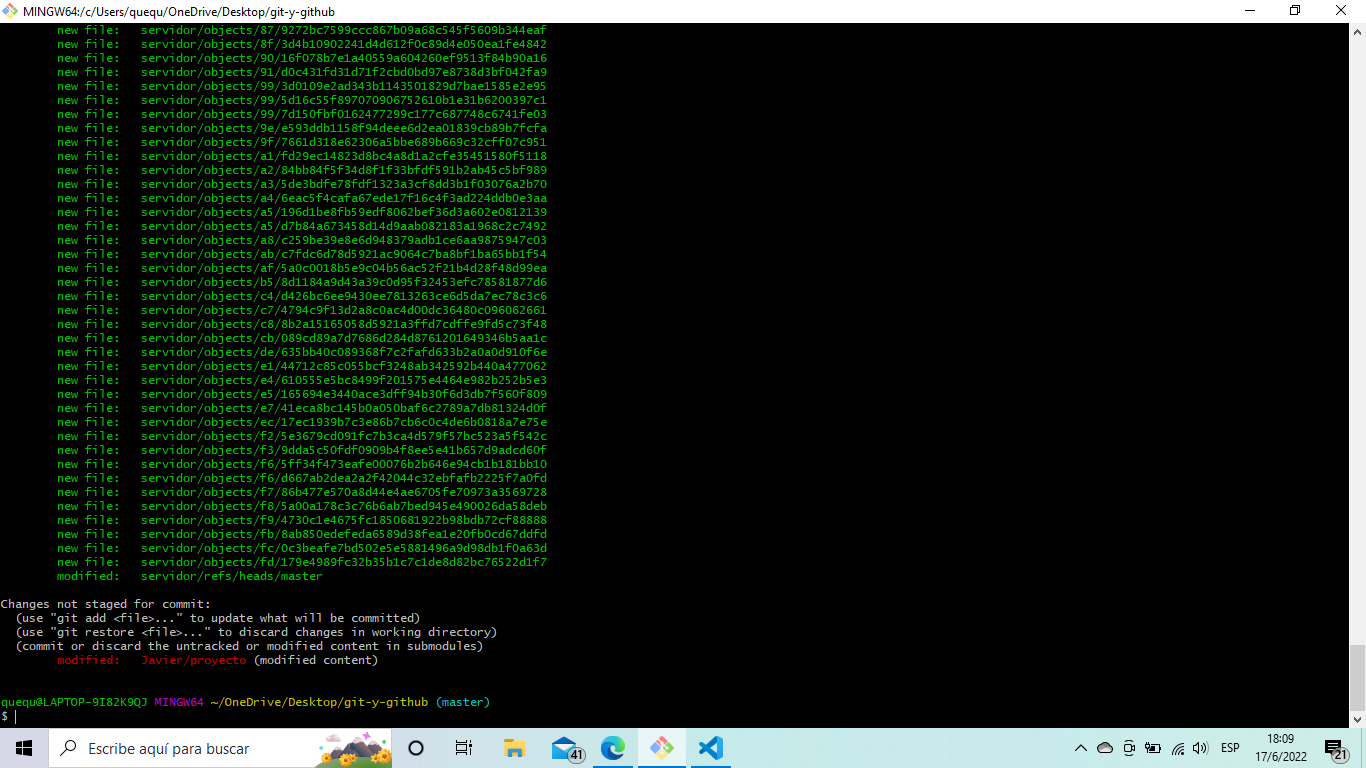
Task: Open the clock showing 18:09 17/6/2022
Action: click(1279, 748)
